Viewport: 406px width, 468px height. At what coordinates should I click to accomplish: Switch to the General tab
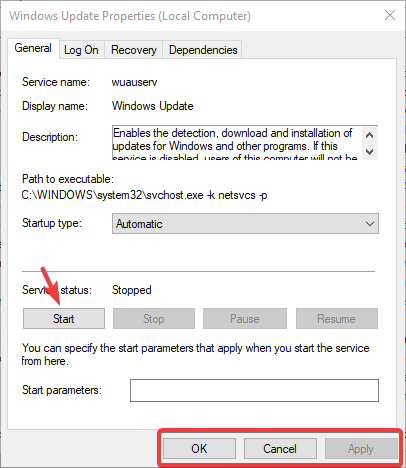33,48
